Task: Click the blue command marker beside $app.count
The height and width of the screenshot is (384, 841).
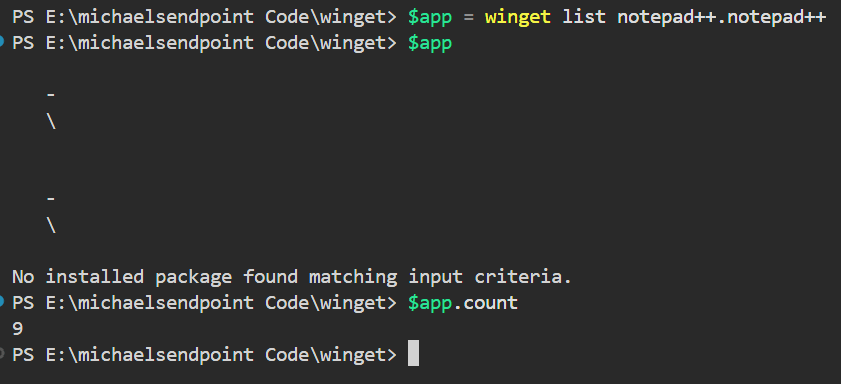Action: click(2, 301)
